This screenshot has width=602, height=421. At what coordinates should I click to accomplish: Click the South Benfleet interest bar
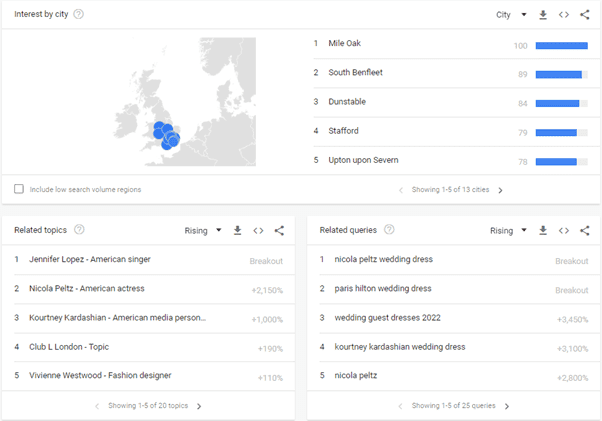pos(562,74)
